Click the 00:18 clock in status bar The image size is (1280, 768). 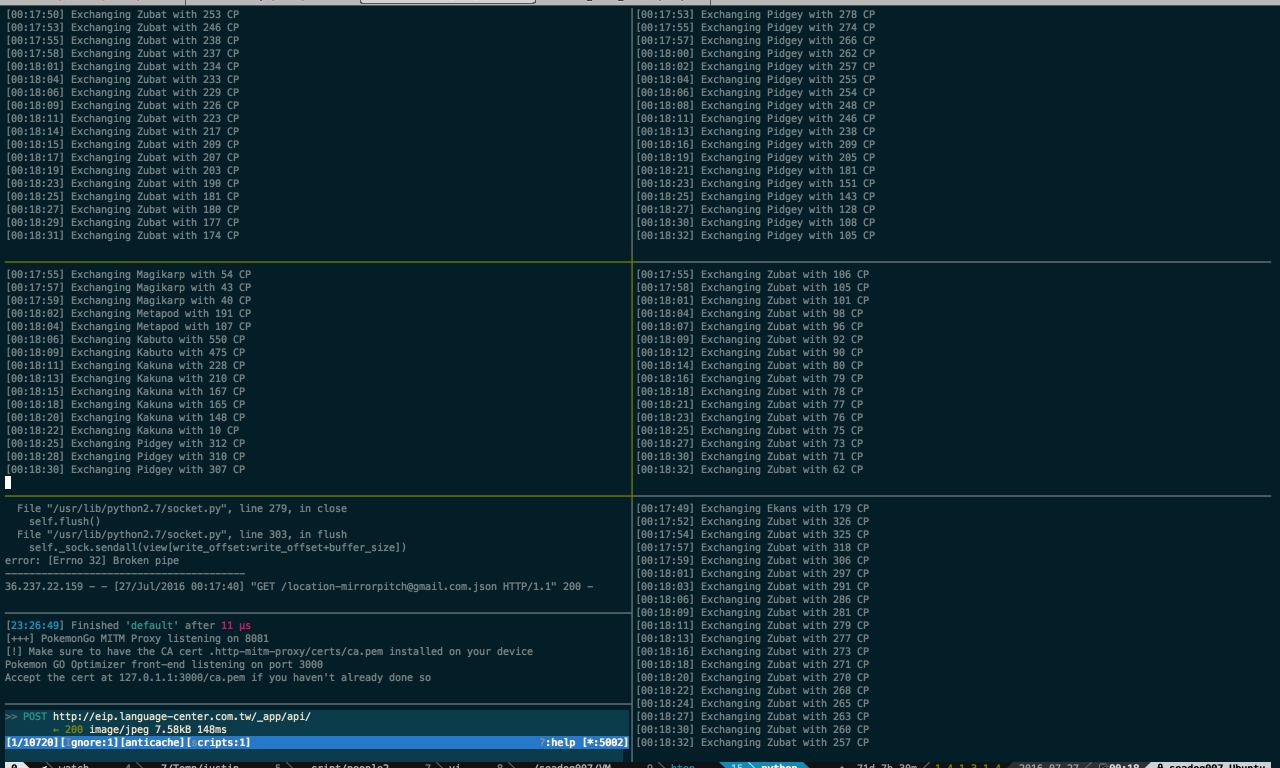(x=1124, y=766)
